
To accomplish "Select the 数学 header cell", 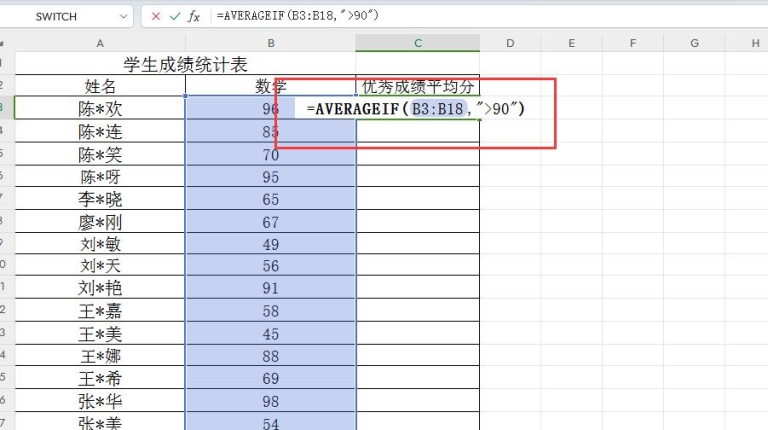I will (270, 86).
